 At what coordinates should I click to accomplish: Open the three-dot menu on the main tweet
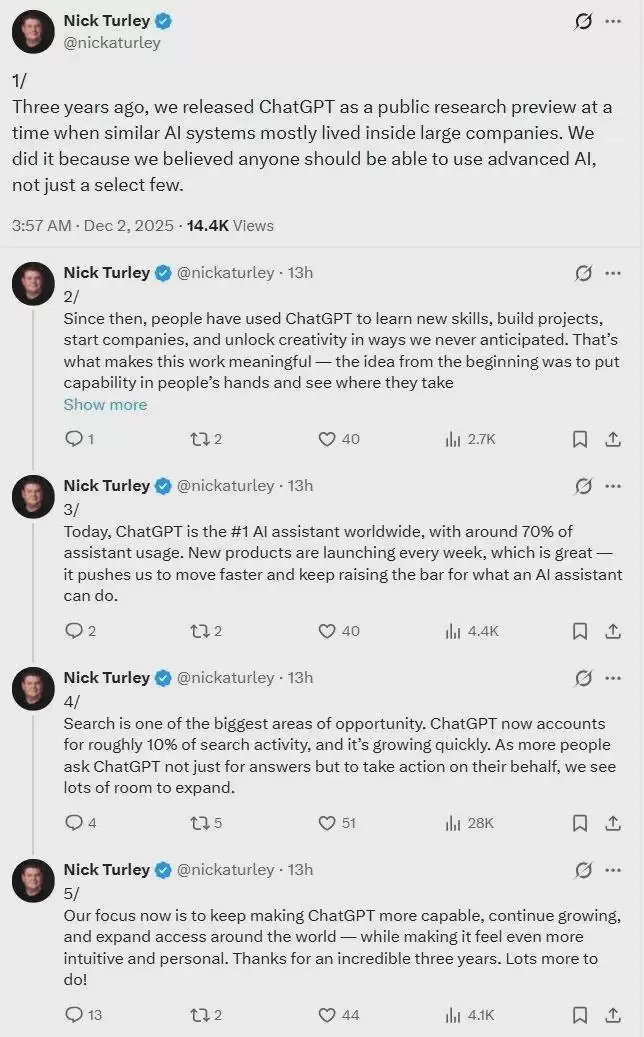click(x=613, y=21)
